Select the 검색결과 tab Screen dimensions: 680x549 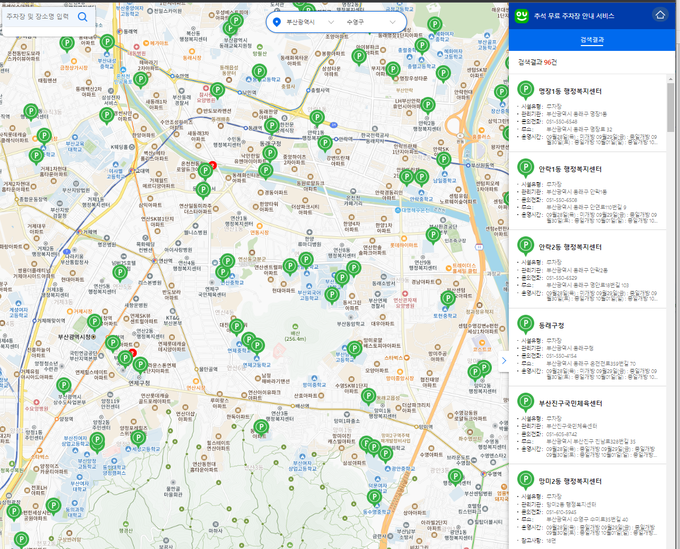point(592,40)
